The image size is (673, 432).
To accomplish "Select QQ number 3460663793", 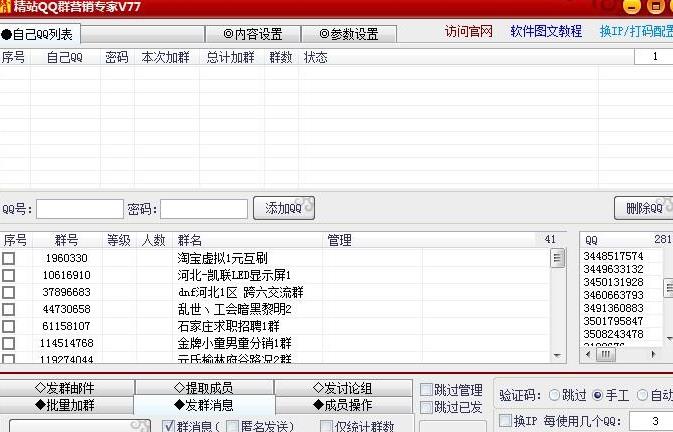I will 613,295.
